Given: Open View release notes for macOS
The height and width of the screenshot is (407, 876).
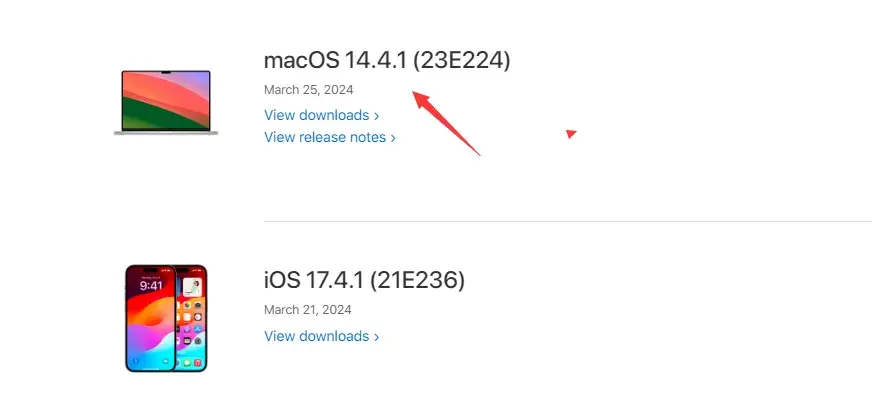Looking at the screenshot, I should tap(325, 137).
